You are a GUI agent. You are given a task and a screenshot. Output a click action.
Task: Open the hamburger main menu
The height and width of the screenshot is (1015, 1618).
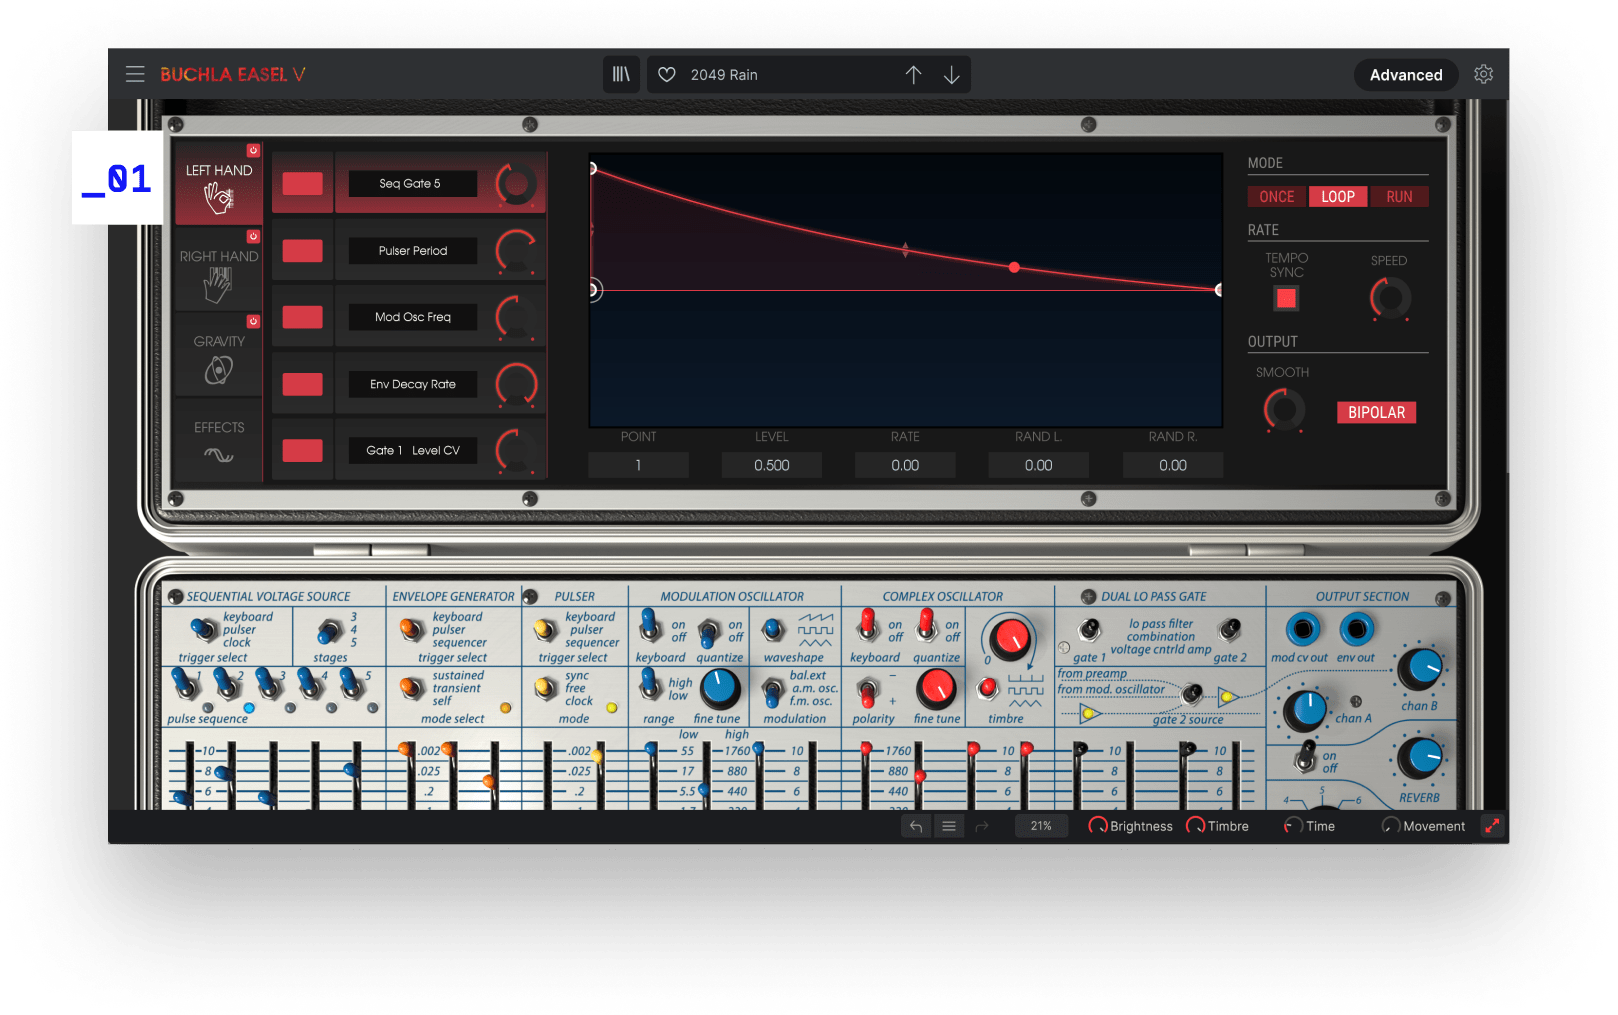(135, 74)
